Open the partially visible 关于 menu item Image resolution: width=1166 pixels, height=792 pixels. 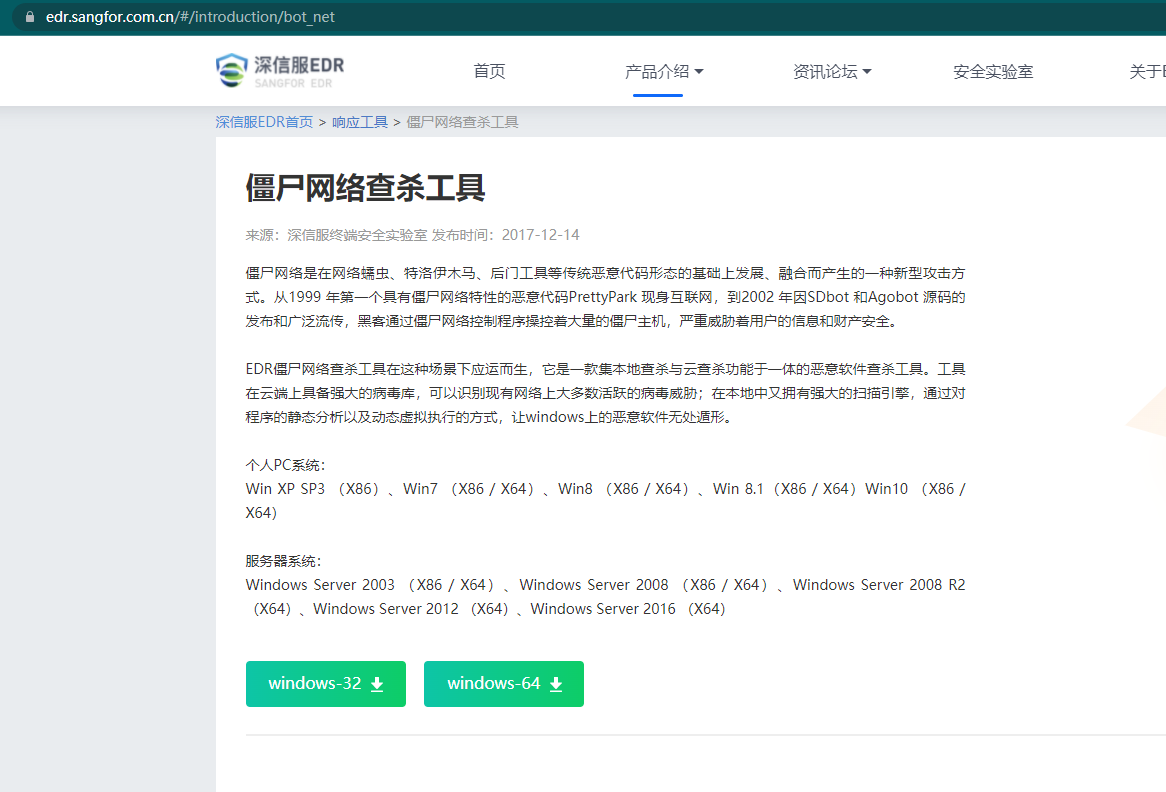[1147, 71]
